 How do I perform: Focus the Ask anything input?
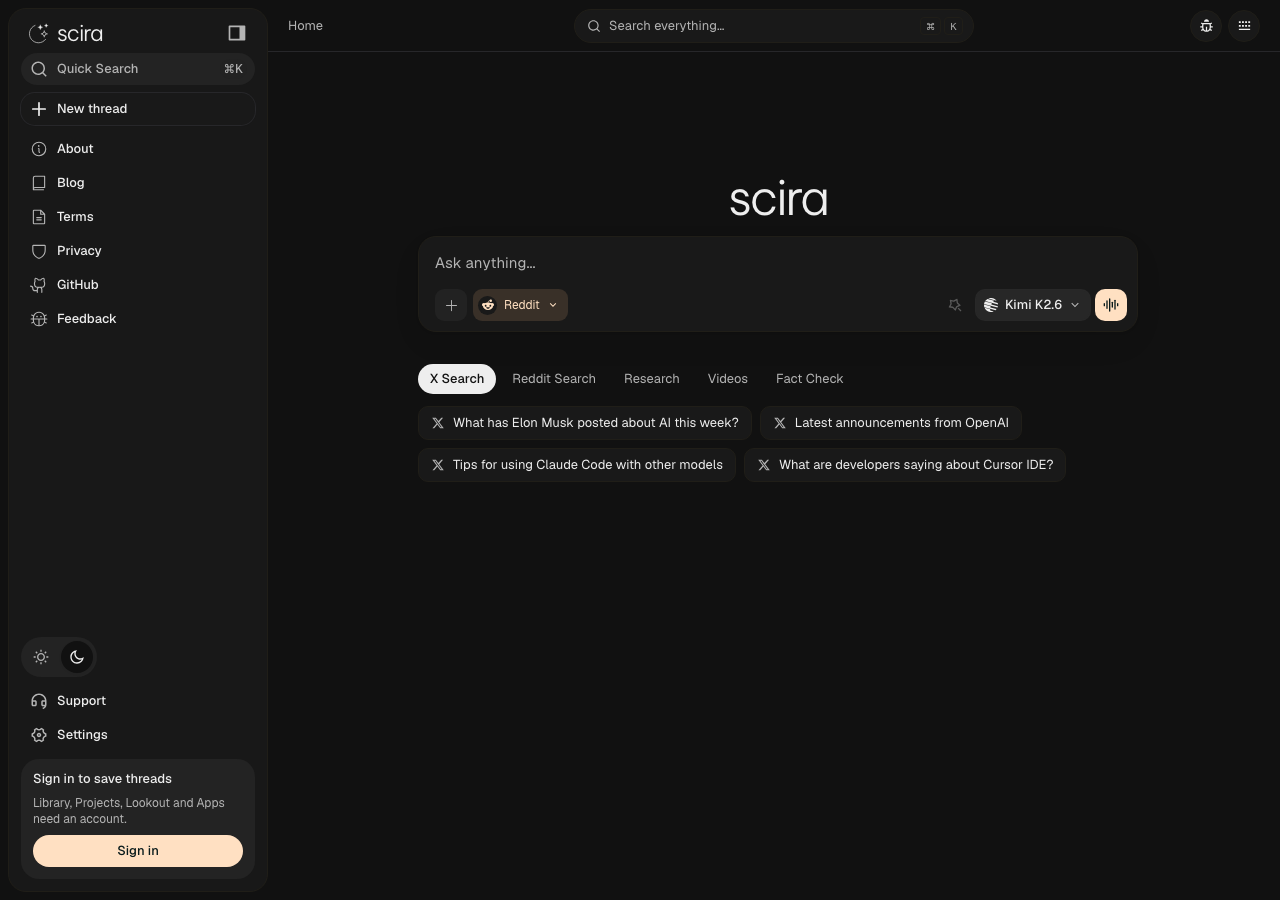(x=778, y=263)
